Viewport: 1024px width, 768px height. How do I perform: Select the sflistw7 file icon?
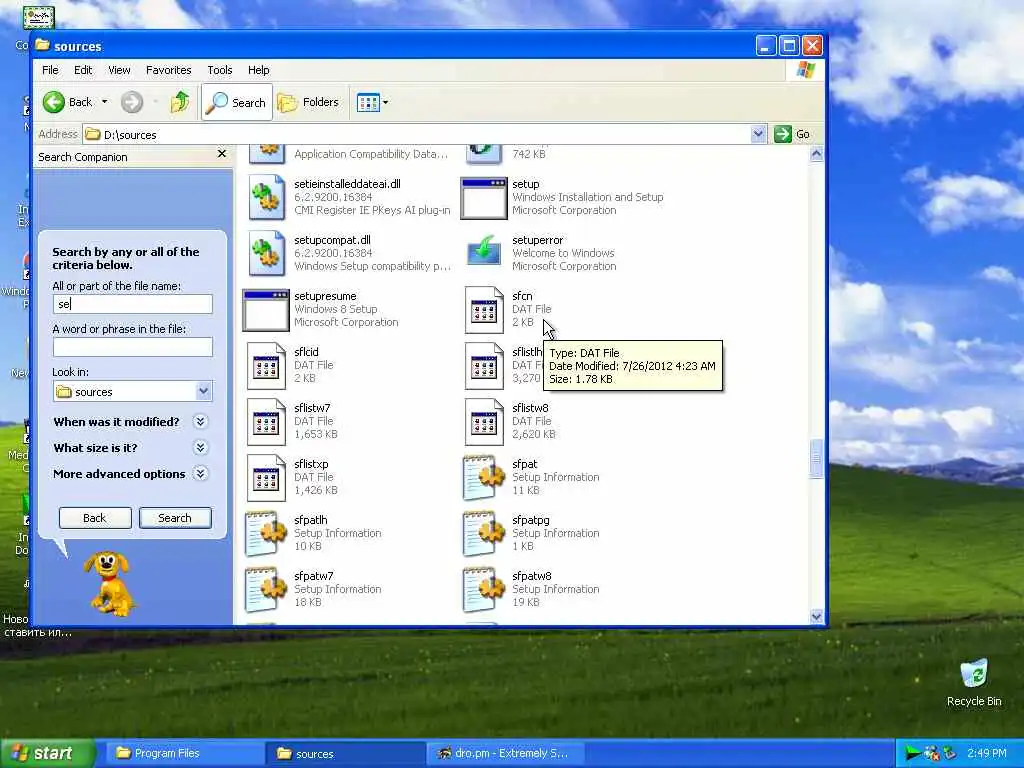[x=266, y=422]
